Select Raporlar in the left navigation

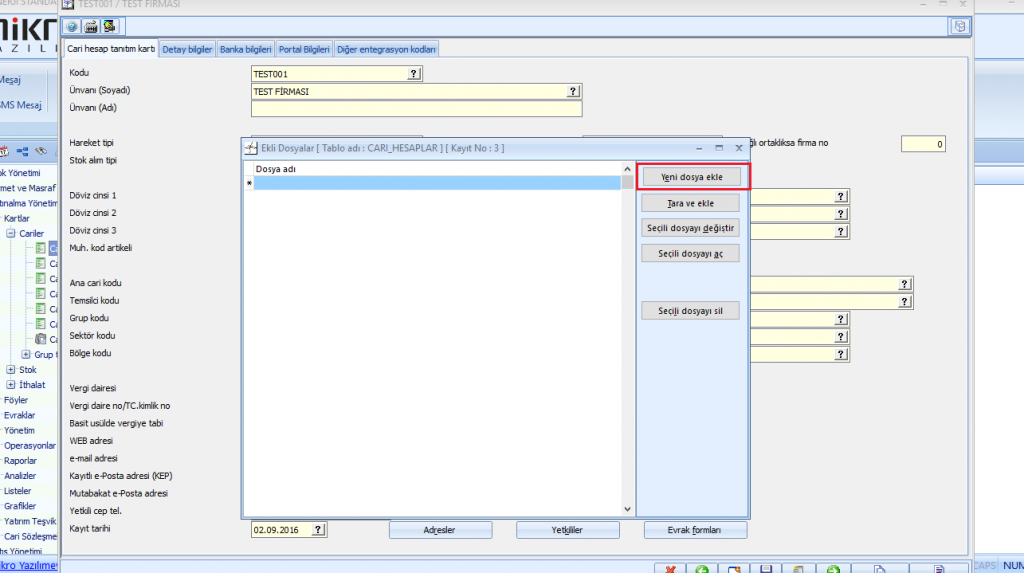pyautogui.click(x=21, y=461)
